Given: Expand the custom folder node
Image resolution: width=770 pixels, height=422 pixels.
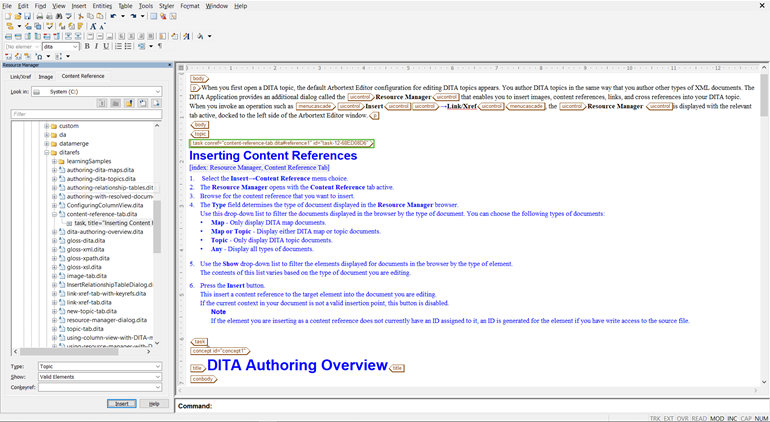Looking at the screenshot, I should click(x=47, y=126).
